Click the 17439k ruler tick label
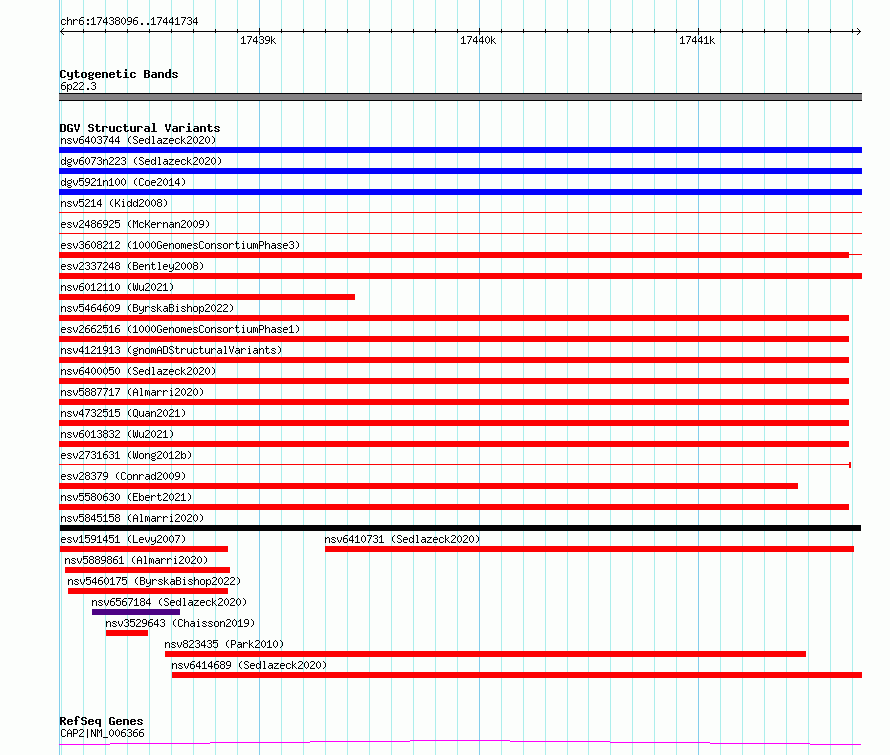 (x=258, y=40)
